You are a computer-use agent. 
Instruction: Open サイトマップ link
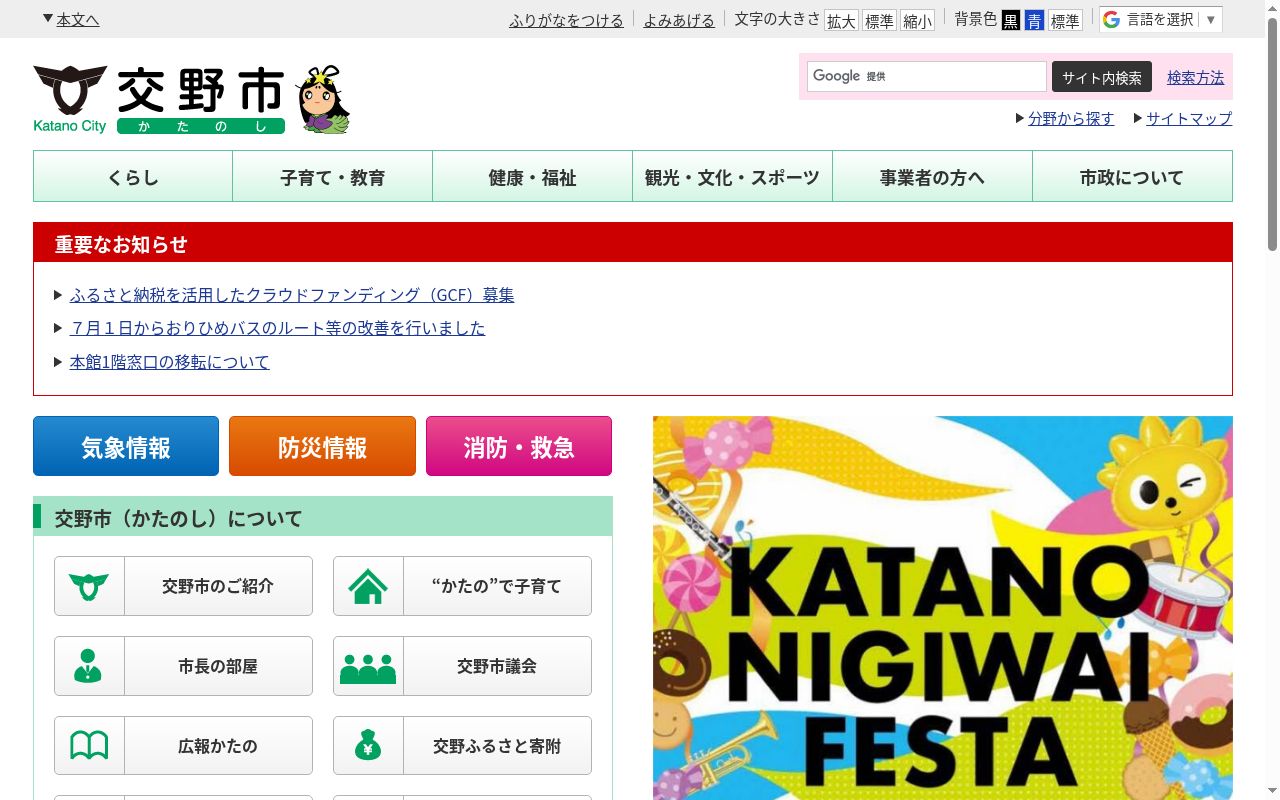pyautogui.click(x=1189, y=118)
